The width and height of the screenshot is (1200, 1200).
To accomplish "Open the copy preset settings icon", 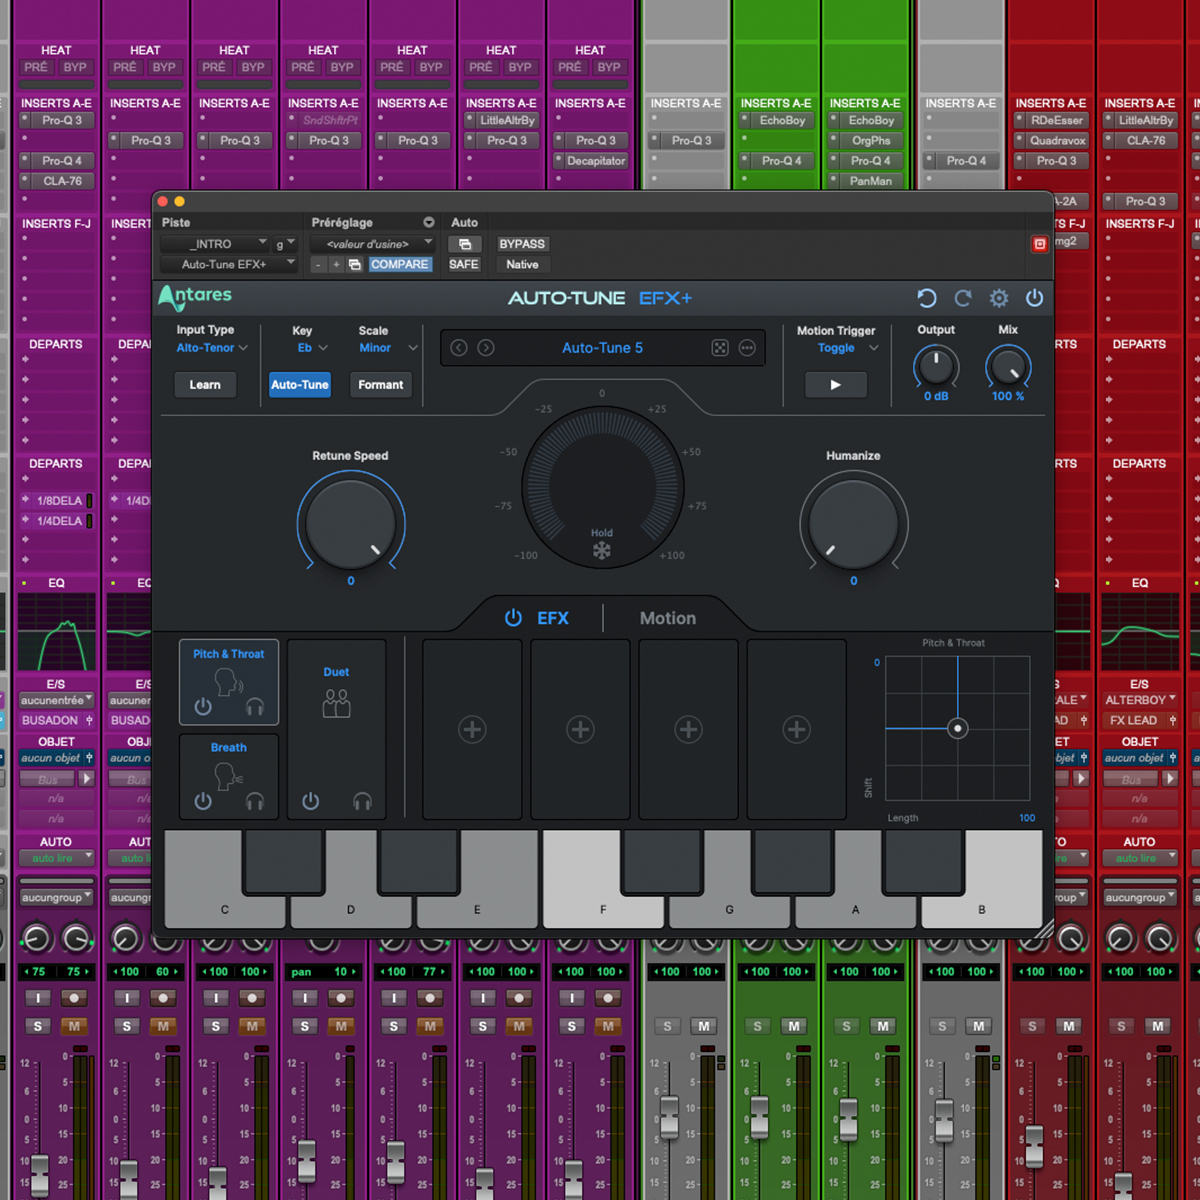I will [354, 265].
